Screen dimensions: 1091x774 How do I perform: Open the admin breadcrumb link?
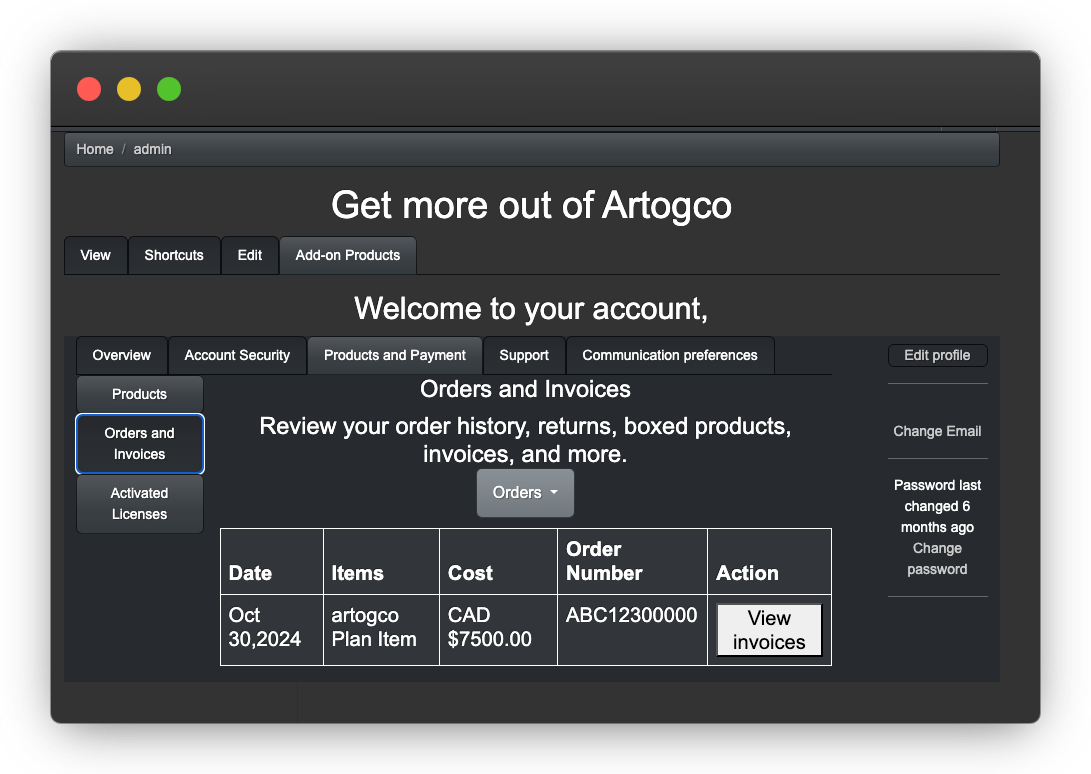click(x=152, y=149)
